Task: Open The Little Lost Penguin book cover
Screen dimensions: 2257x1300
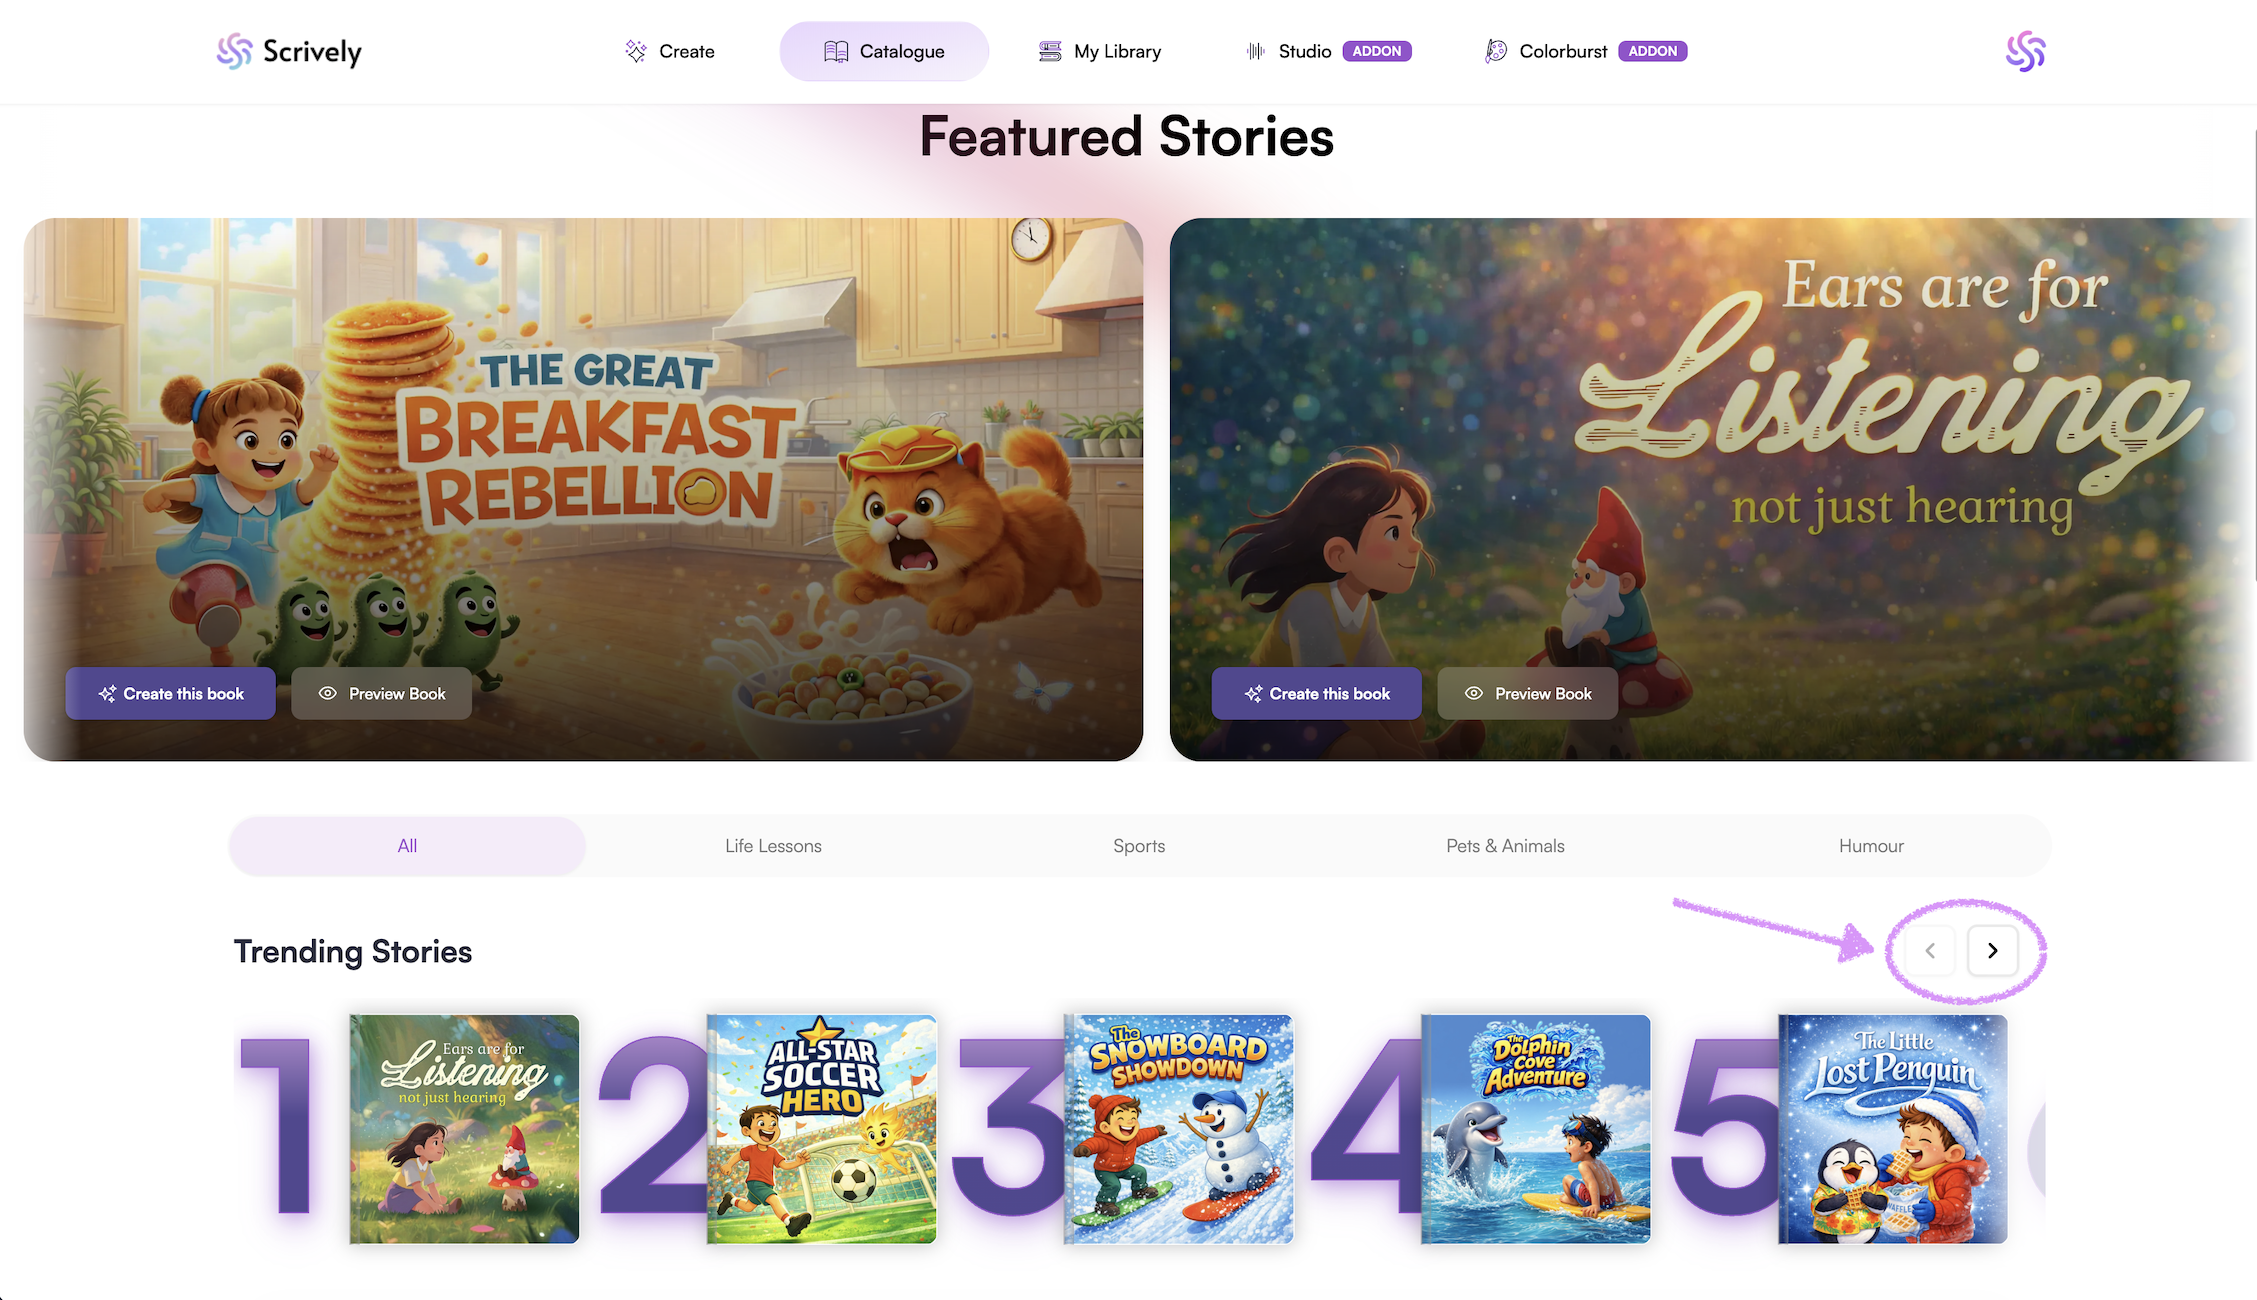Action: point(1892,1129)
